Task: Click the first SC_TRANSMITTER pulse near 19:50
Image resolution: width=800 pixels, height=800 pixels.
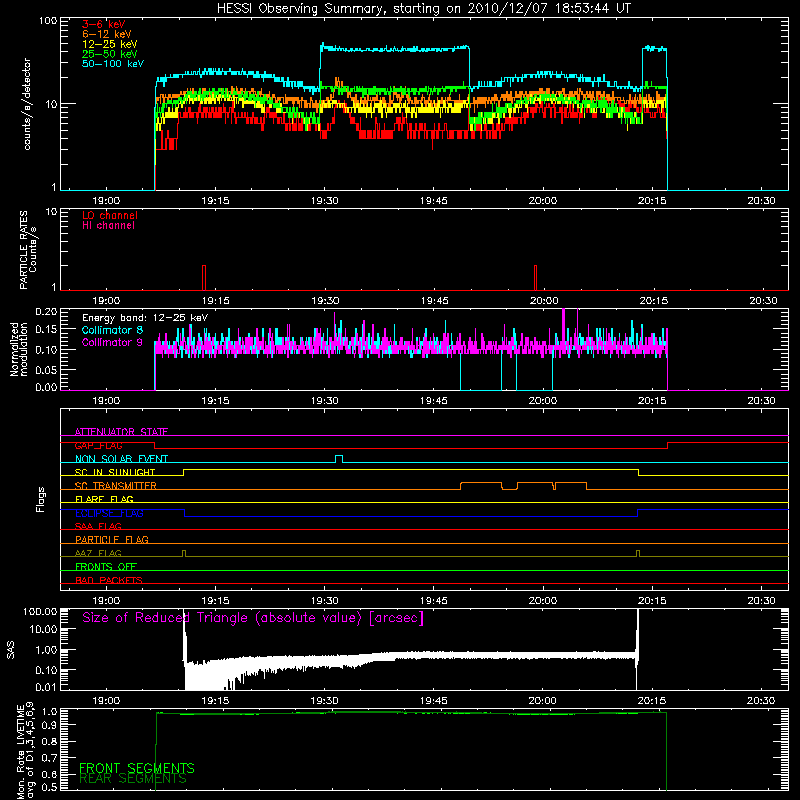Action: click(x=481, y=486)
